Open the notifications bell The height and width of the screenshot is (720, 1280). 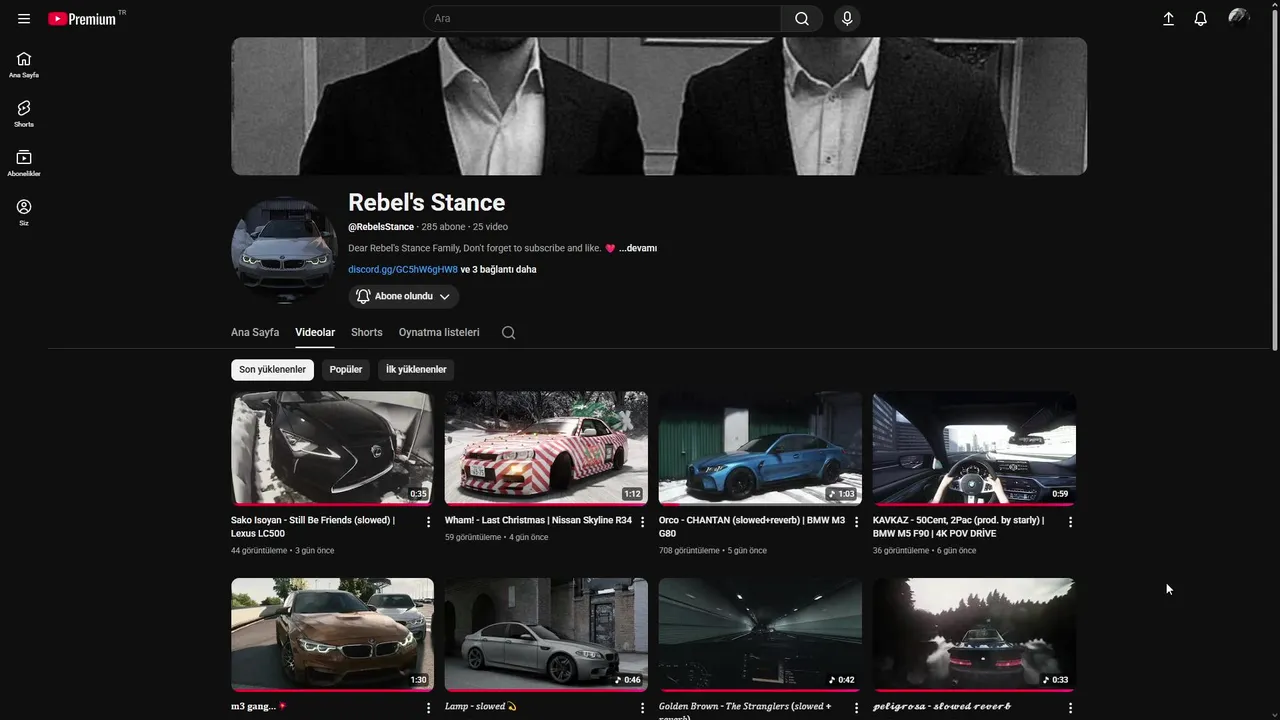pyautogui.click(x=1201, y=19)
